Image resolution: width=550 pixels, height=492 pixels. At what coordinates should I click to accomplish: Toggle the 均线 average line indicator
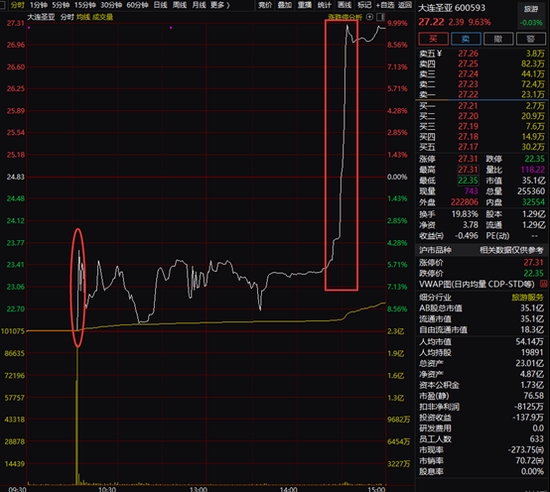coord(83,17)
